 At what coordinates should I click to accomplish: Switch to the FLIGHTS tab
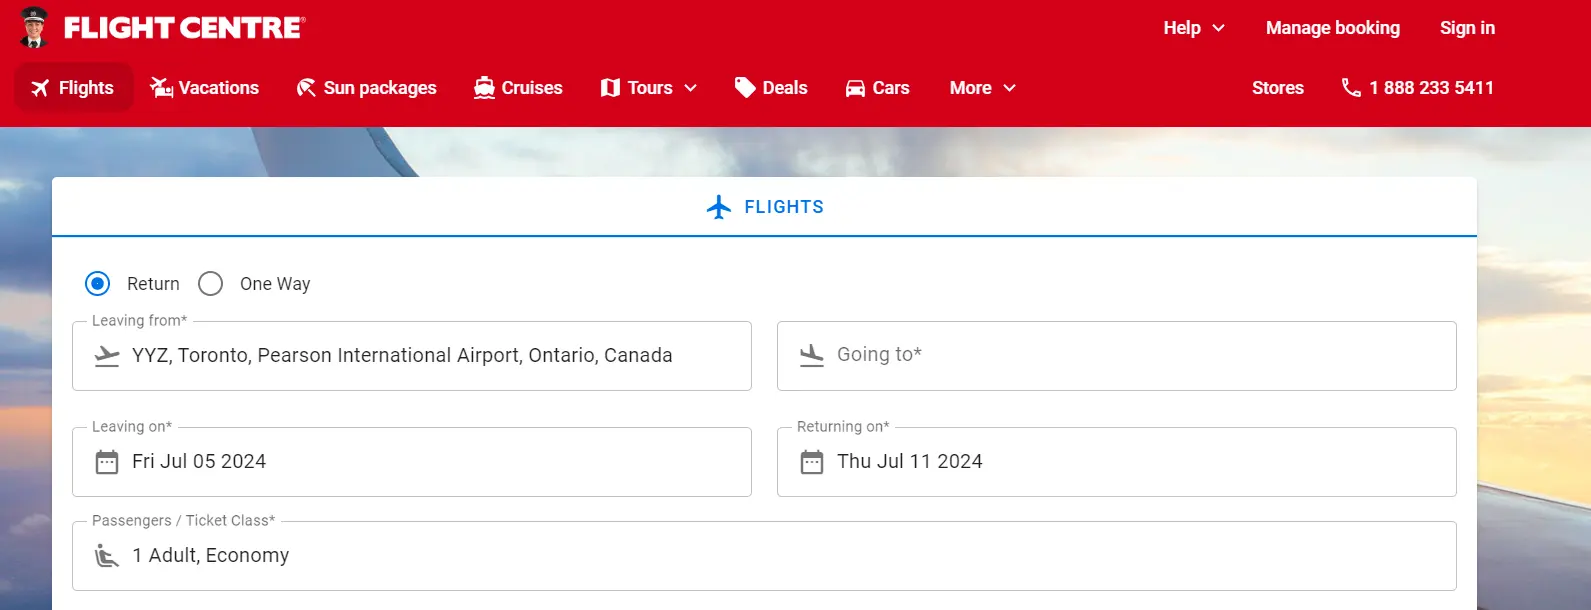click(x=765, y=207)
